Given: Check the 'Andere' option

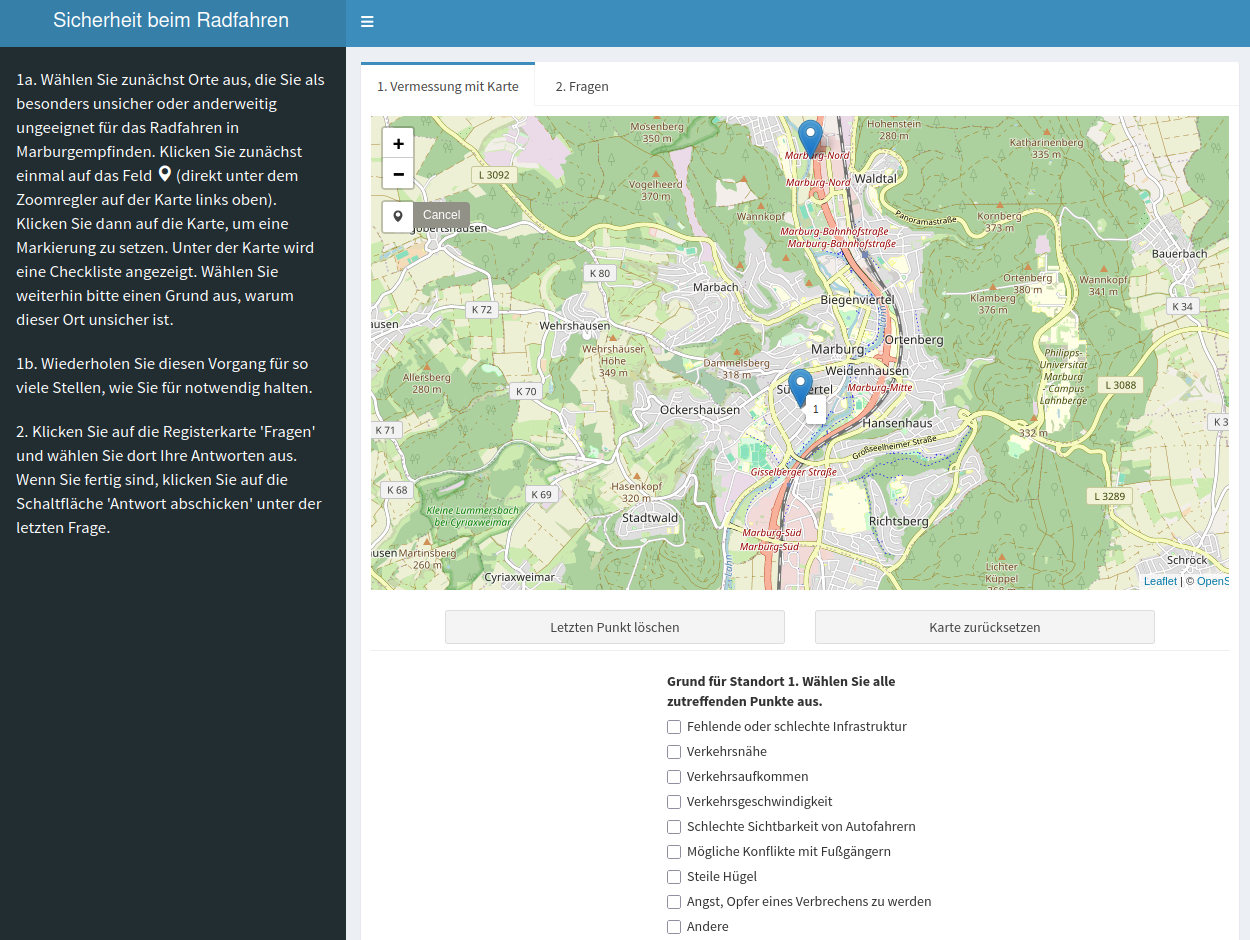Looking at the screenshot, I should click(674, 927).
